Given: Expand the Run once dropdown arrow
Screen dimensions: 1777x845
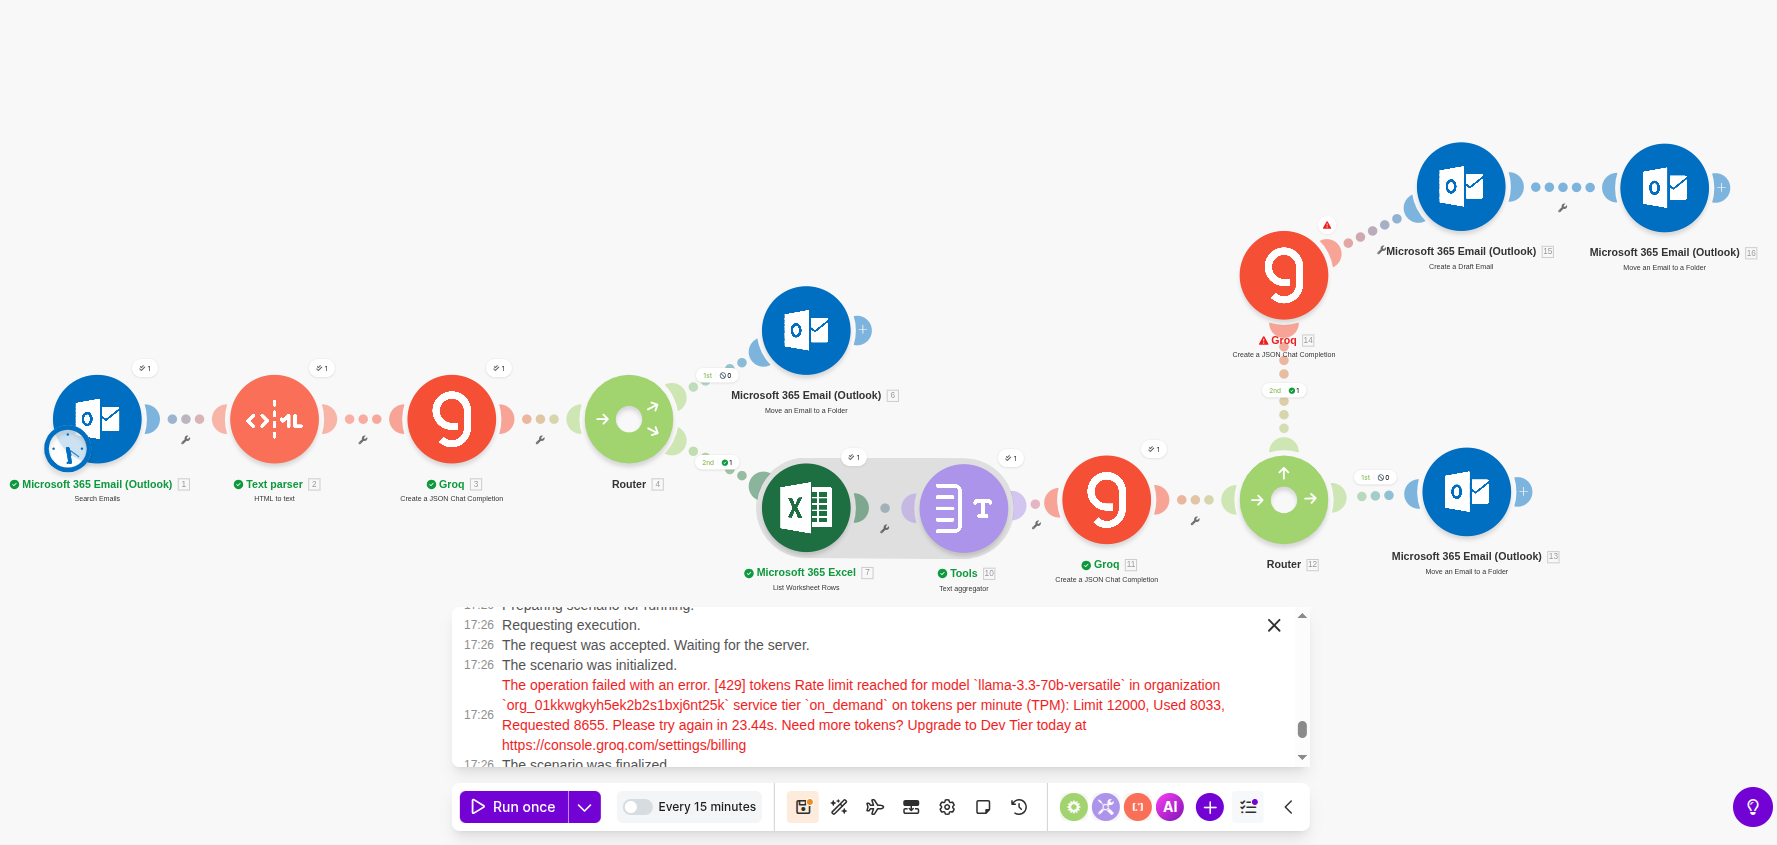Looking at the screenshot, I should pyautogui.click(x=585, y=807).
